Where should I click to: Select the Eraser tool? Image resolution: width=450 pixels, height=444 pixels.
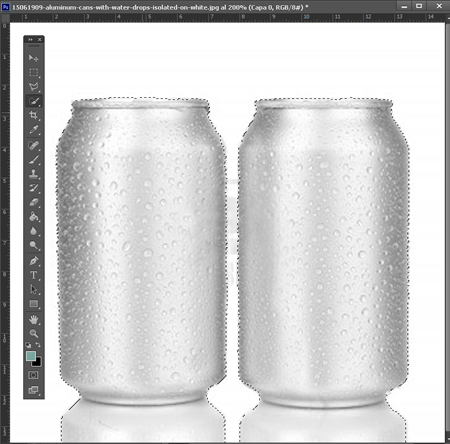pyautogui.click(x=34, y=202)
